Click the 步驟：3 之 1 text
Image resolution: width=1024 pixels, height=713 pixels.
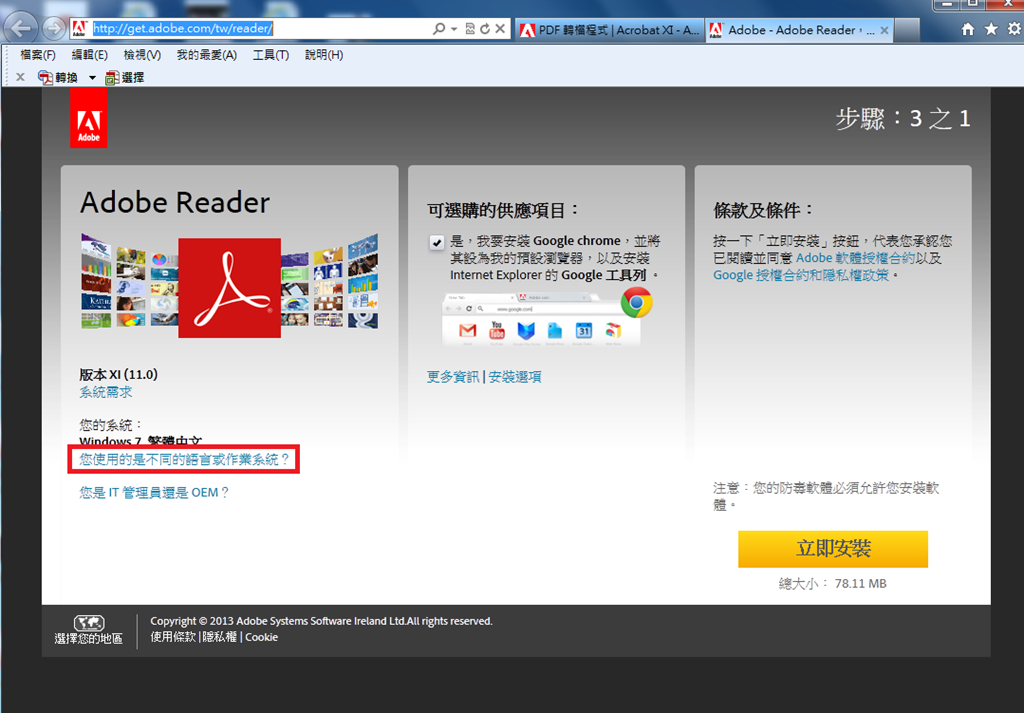(x=903, y=119)
